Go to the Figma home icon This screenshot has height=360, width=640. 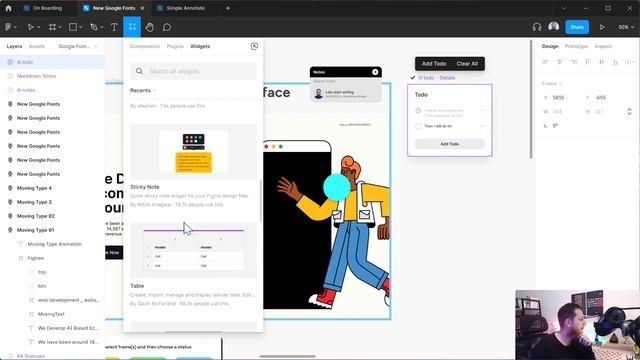tap(8, 8)
